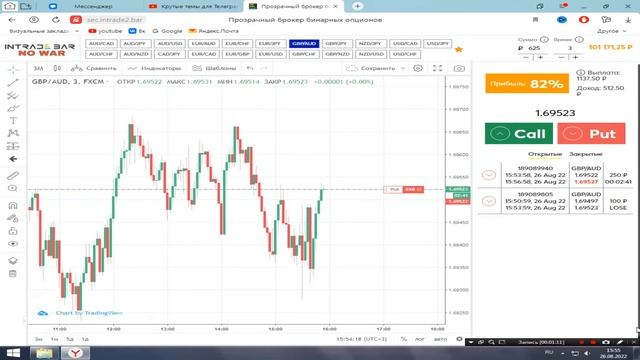Select the CAD/JPY currency pair
The height and width of the screenshot is (360, 640).
[169, 54]
